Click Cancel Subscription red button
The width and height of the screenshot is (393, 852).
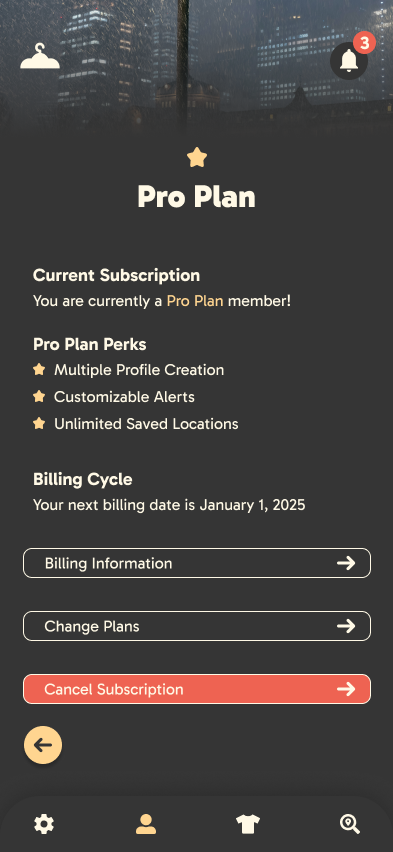pyautogui.click(x=197, y=689)
